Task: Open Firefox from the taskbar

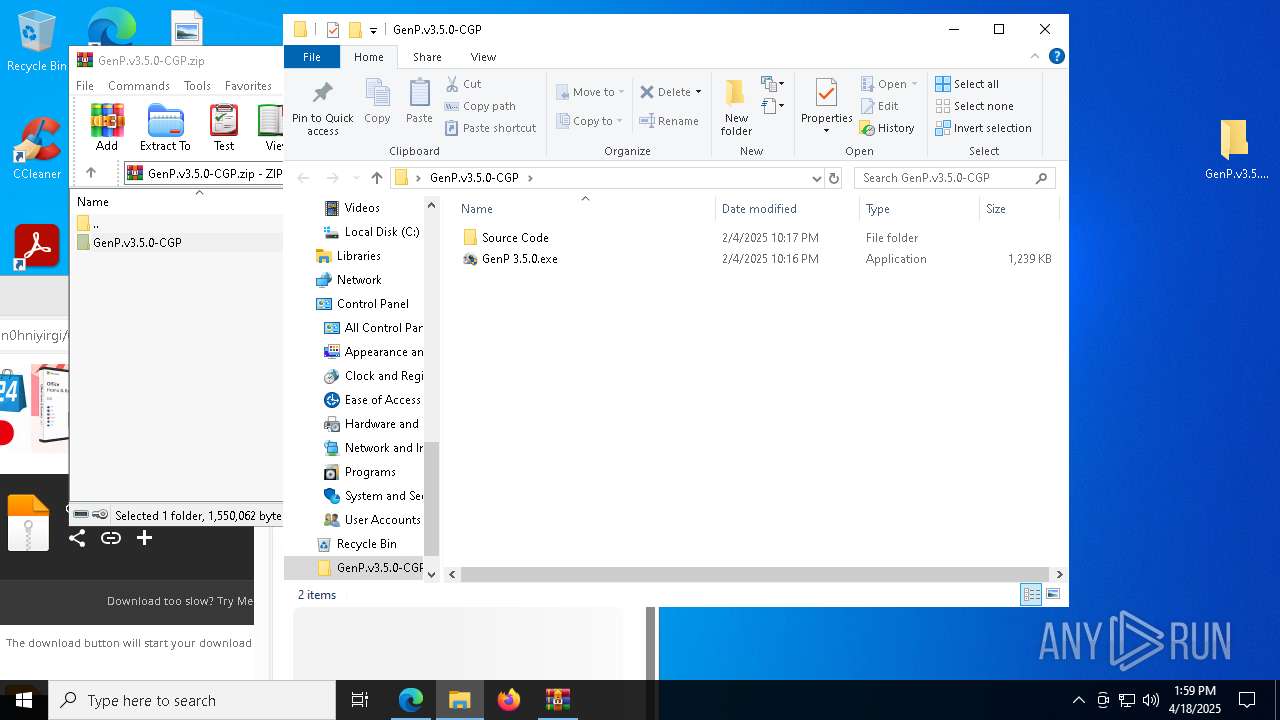Action: click(509, 700)
